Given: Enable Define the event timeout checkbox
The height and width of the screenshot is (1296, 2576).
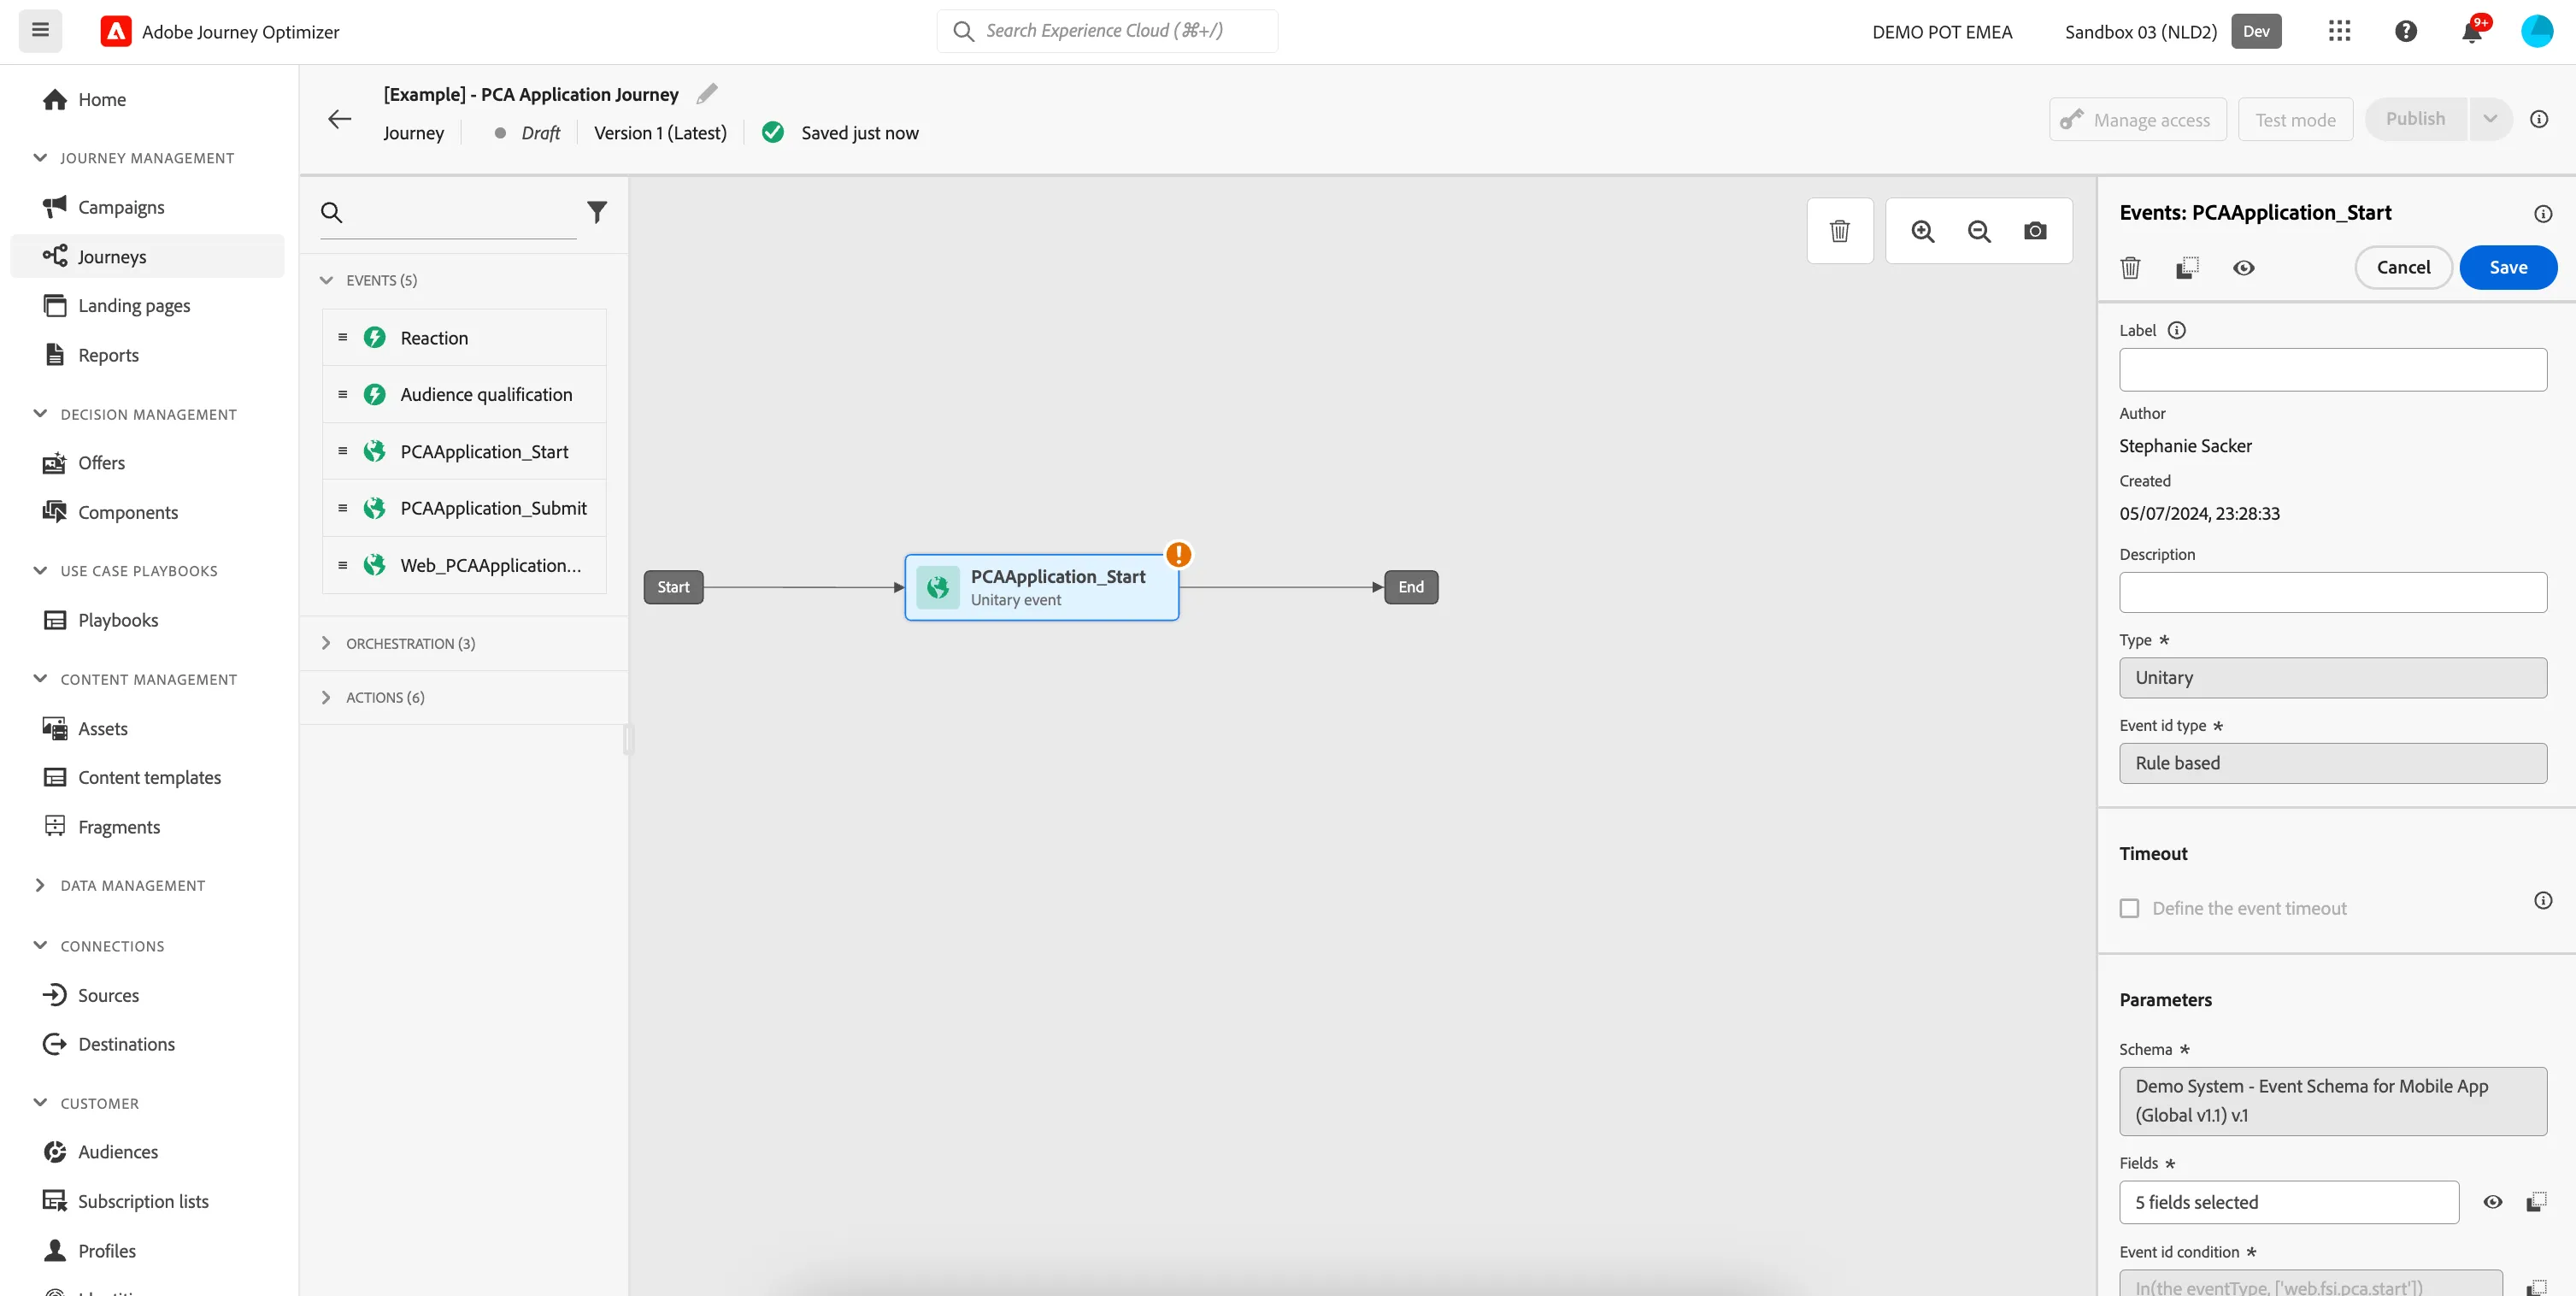Looking at the screenshot, I should [2129, 908].
